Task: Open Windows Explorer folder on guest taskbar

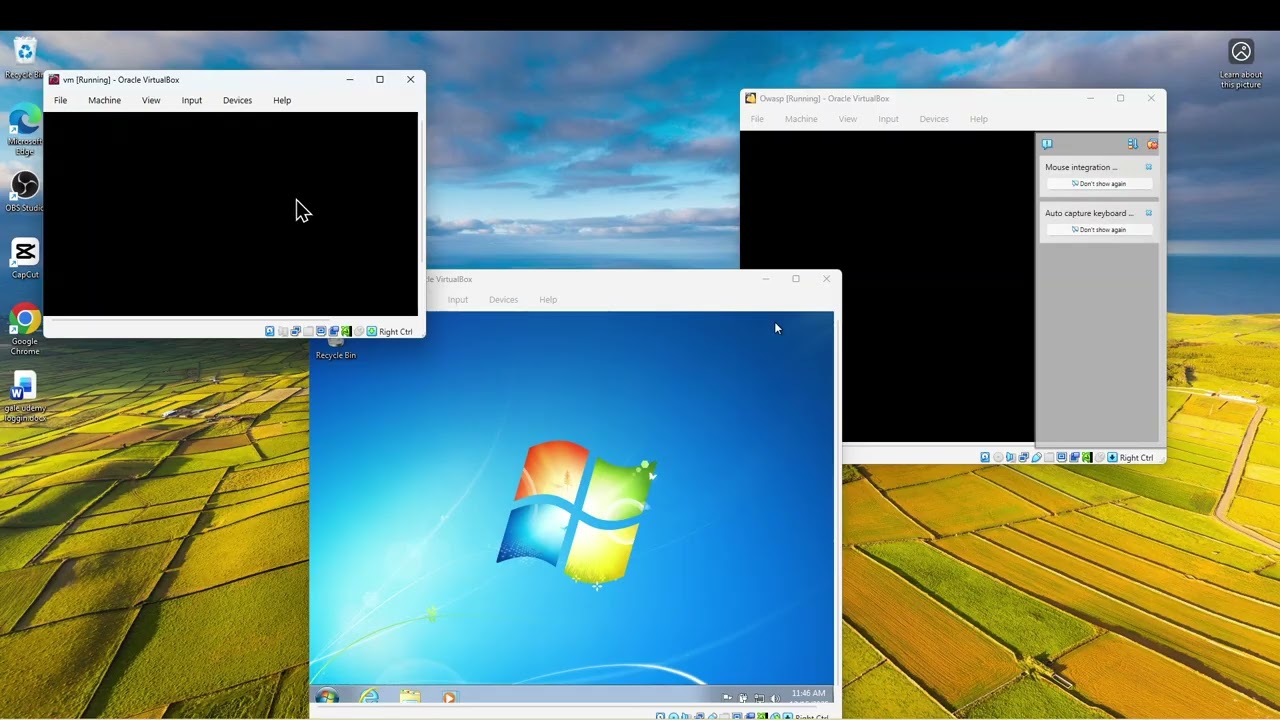Action: tap(410, 696)
